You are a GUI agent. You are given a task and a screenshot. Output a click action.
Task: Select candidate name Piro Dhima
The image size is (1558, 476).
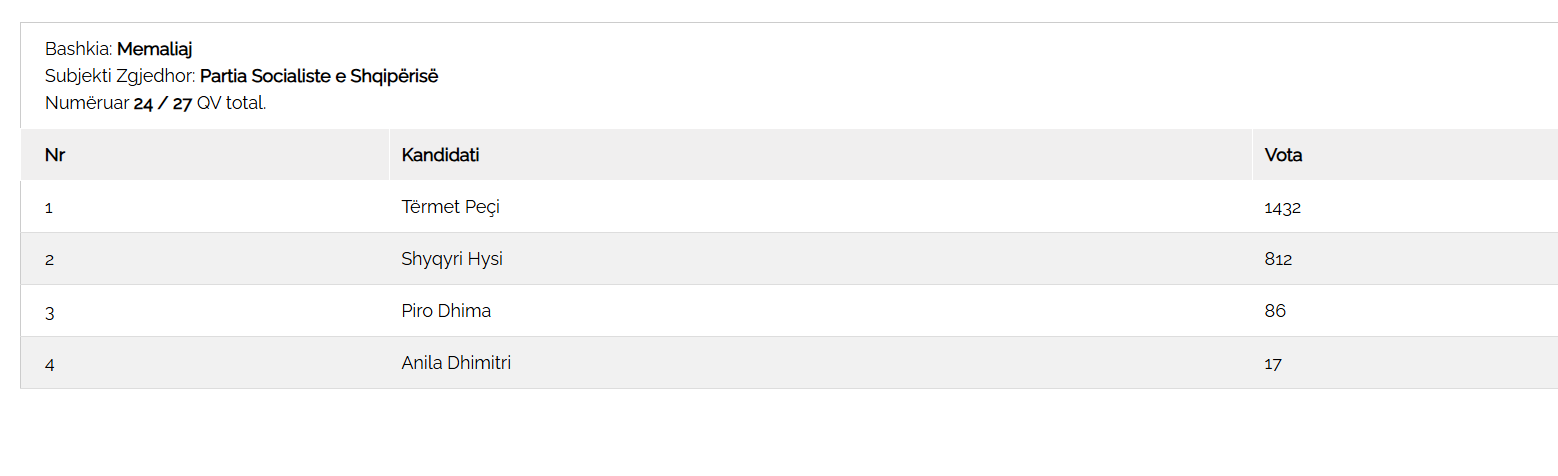pos(446,311)
